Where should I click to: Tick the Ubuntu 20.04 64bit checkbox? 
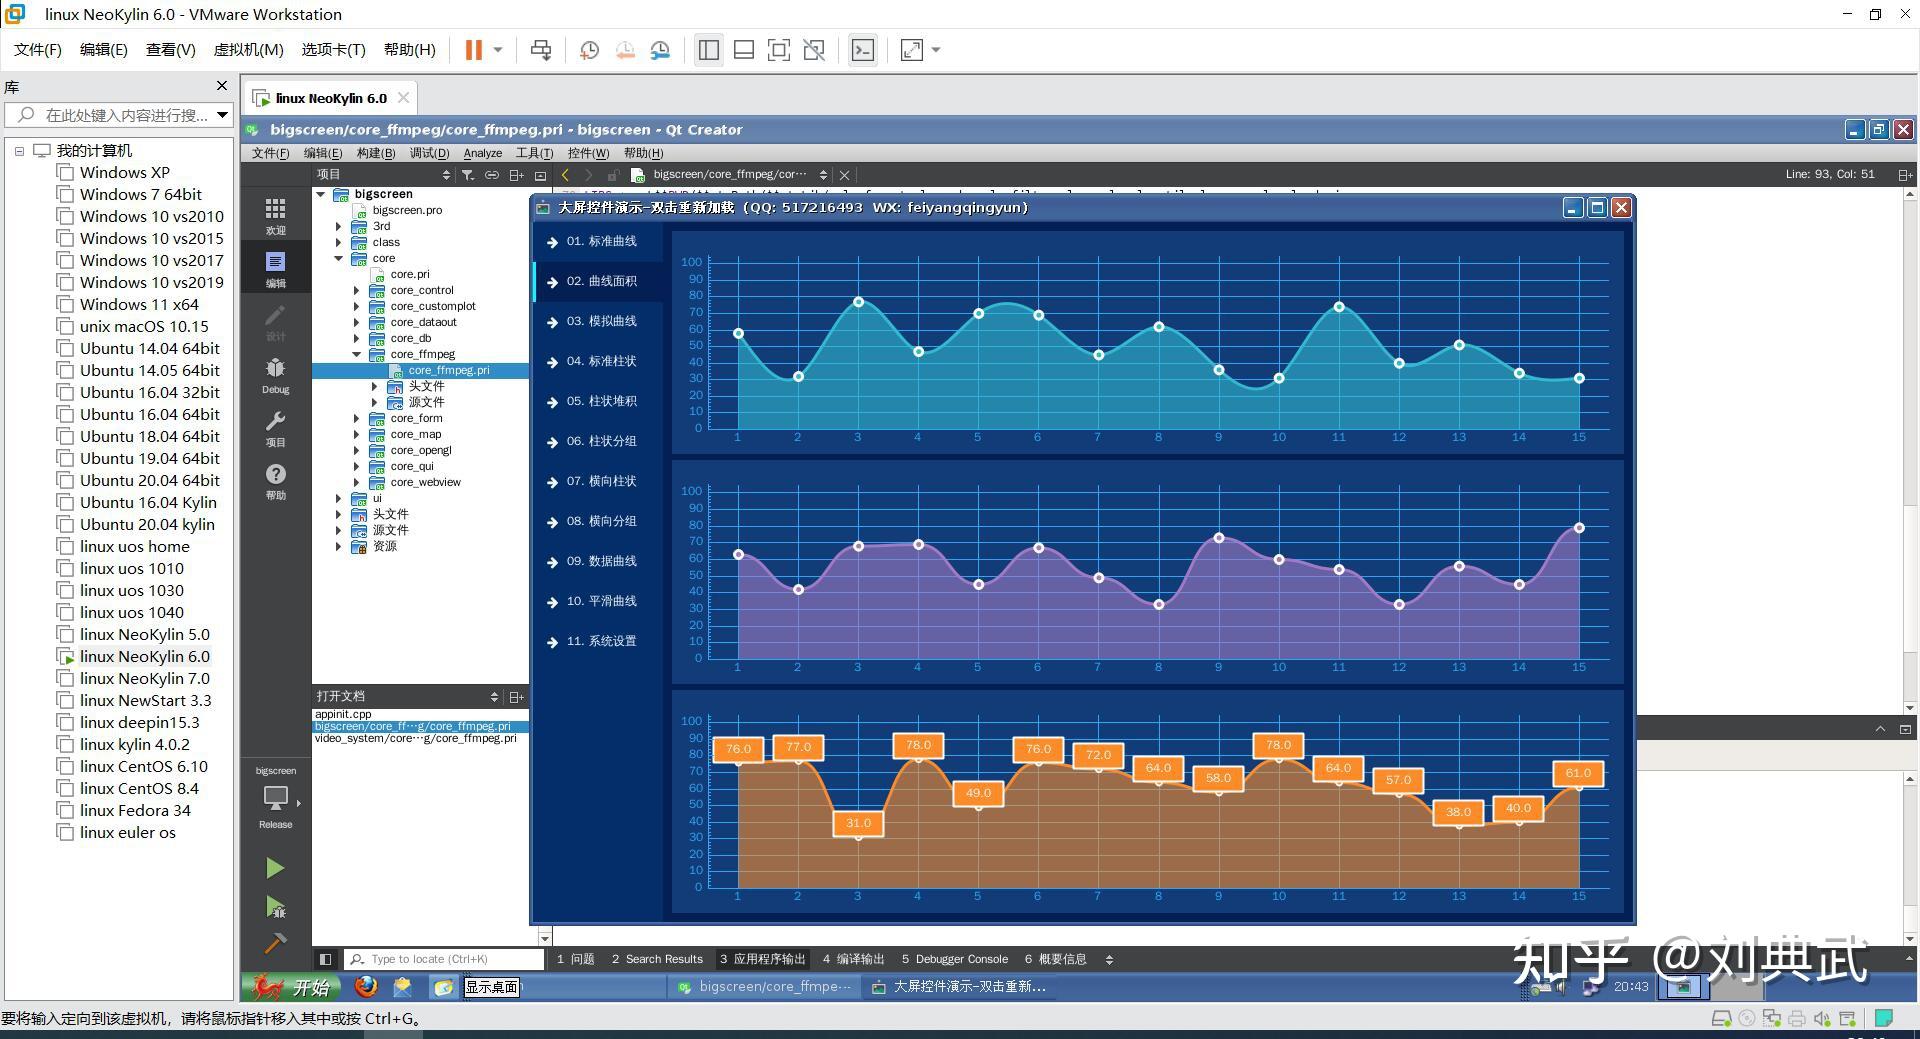(65, 480)
